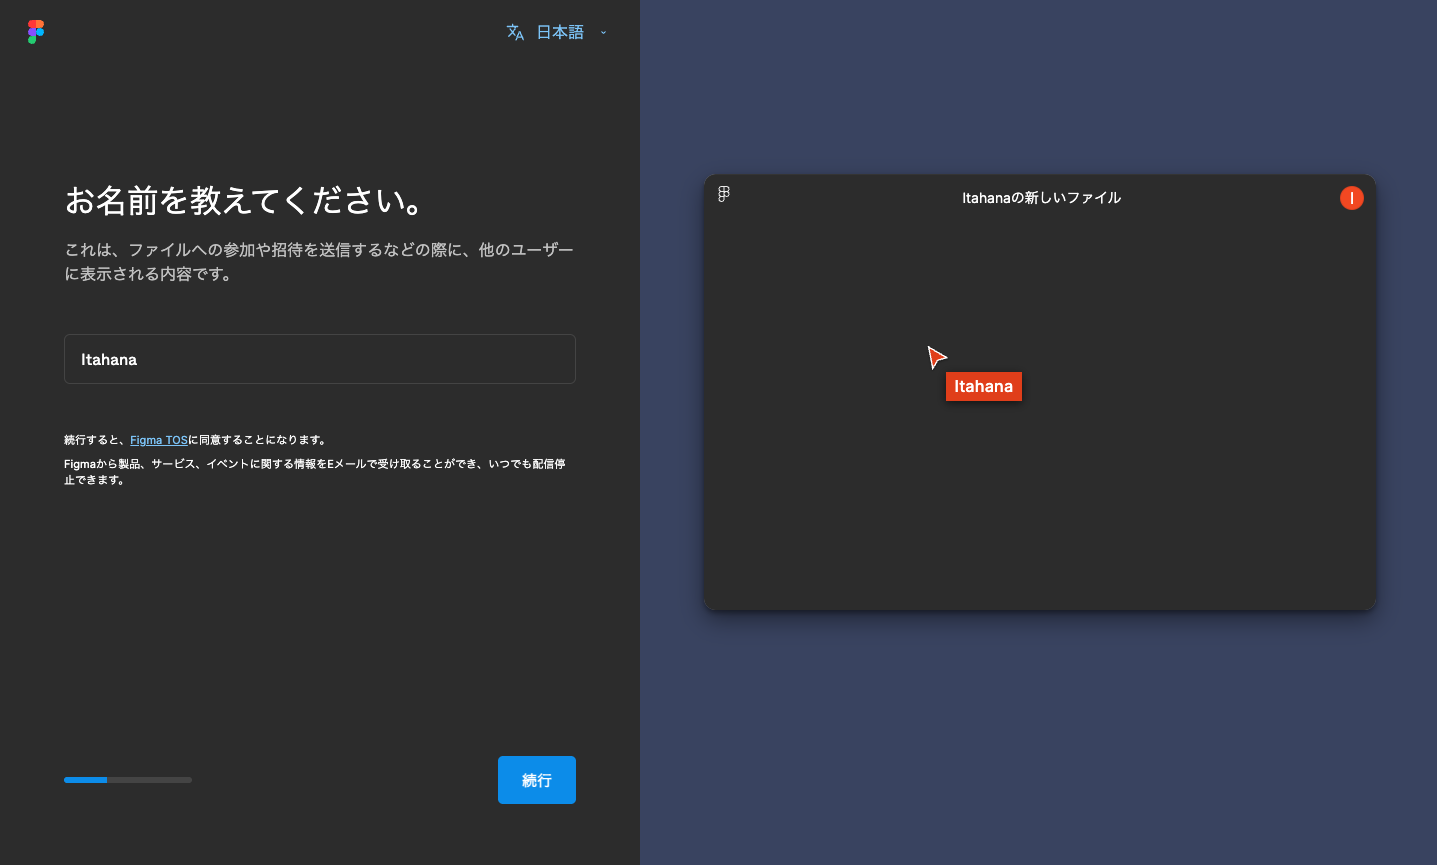Open the Figma TOS link
The image size is (1437, 865).
coord(158,439)
